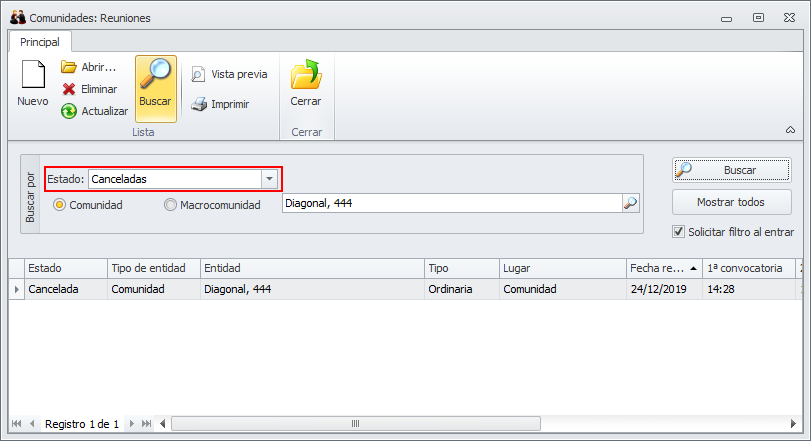Viewport: 811px width, 441px height.
Task: Collapse the ribbon with chevron arrow
Action: [790, 130]
